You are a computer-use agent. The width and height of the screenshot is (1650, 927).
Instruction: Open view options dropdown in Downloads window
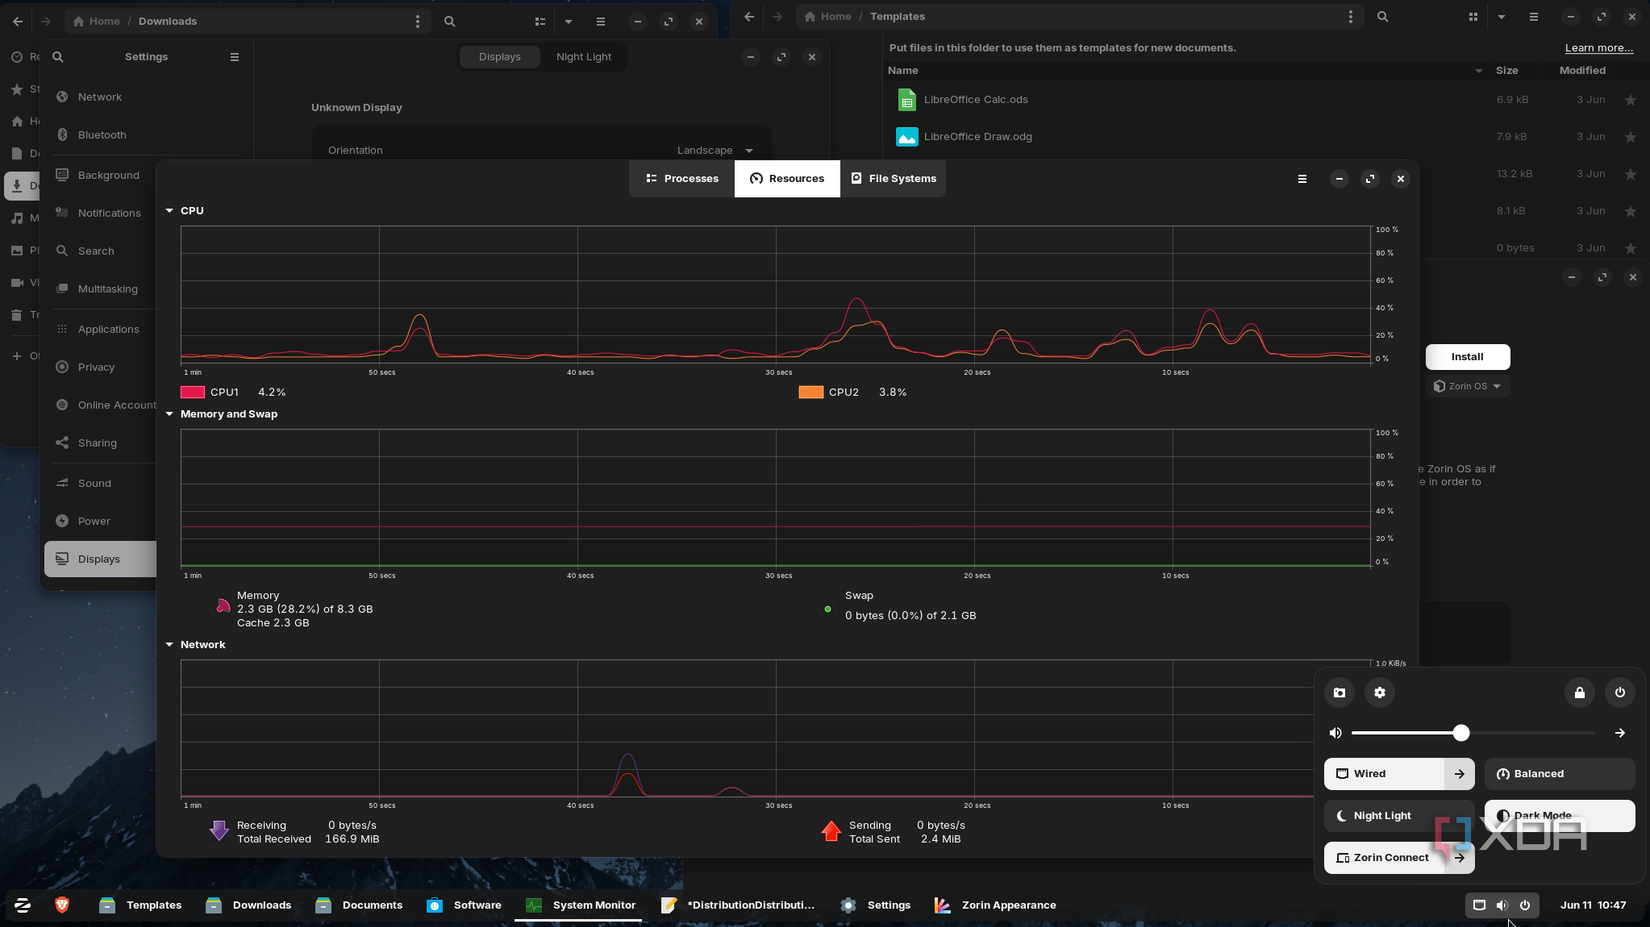(568, 21)
